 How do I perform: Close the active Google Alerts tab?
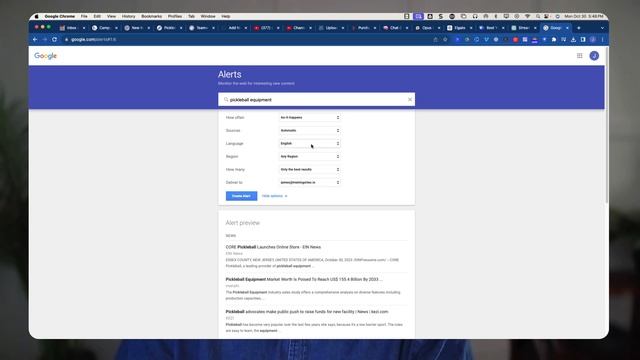(567, 28)
